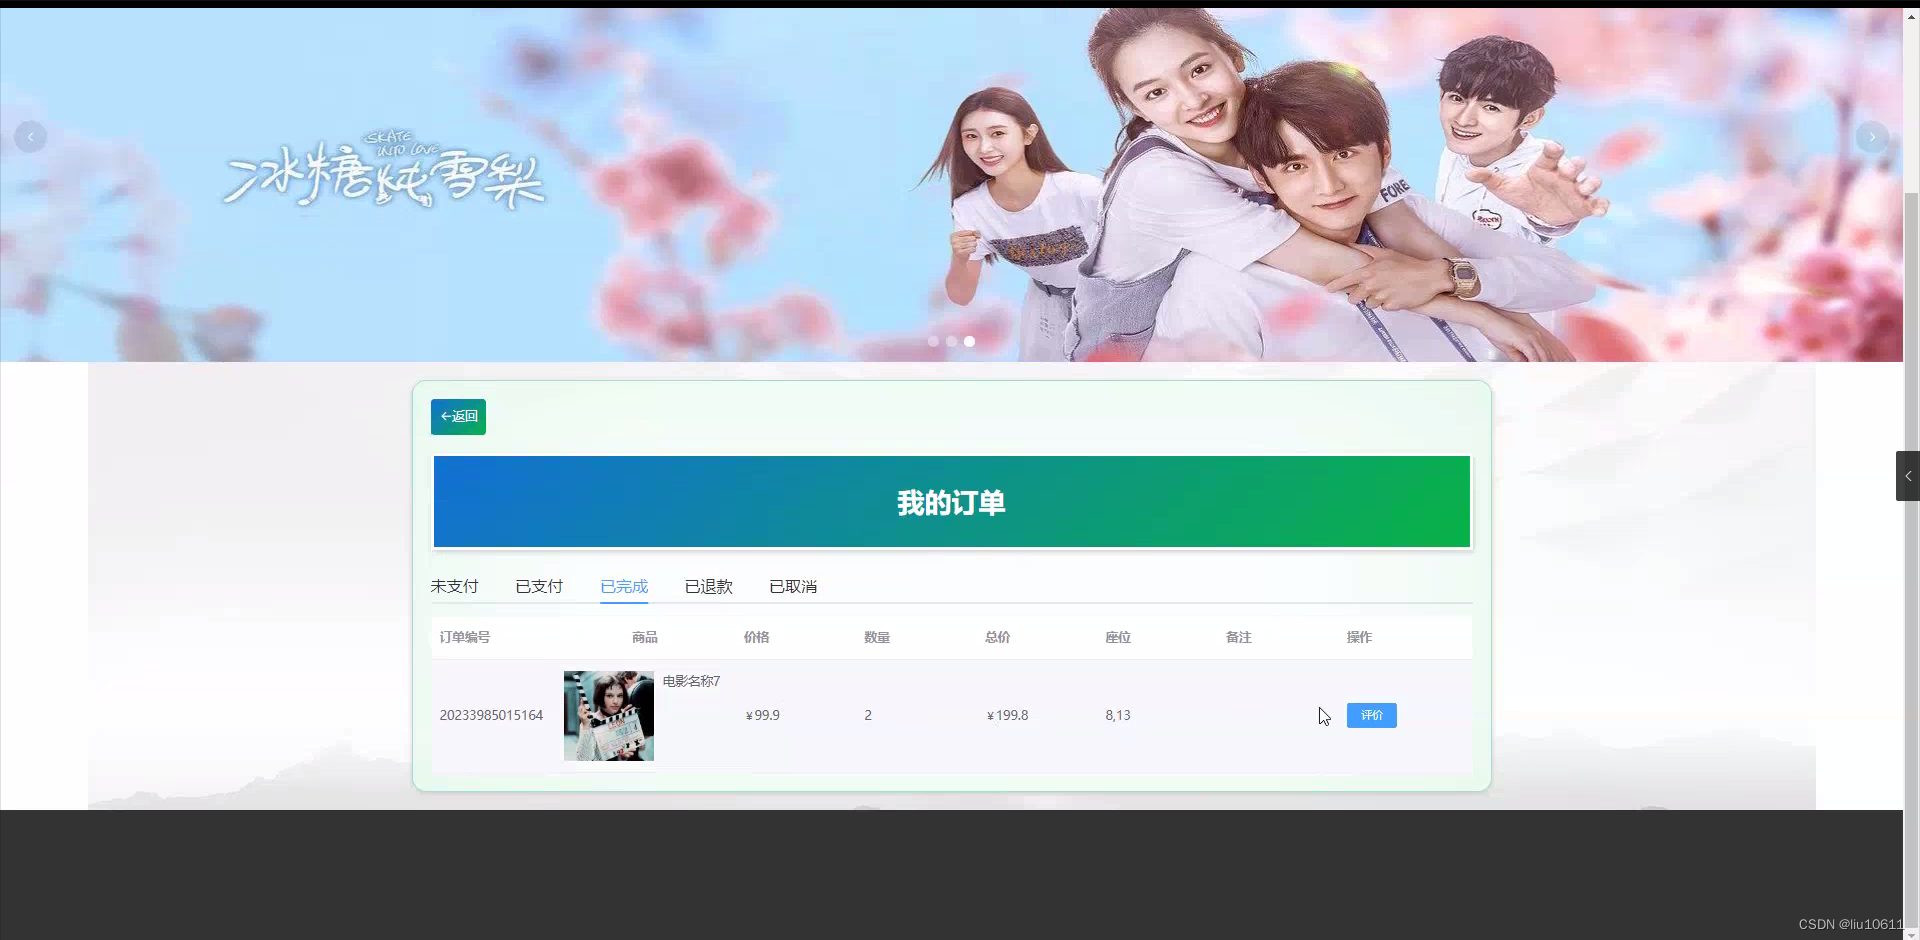Click the scrollbar down arrow
This screenshot has width=1920, height=940.
click(1911, 934)
